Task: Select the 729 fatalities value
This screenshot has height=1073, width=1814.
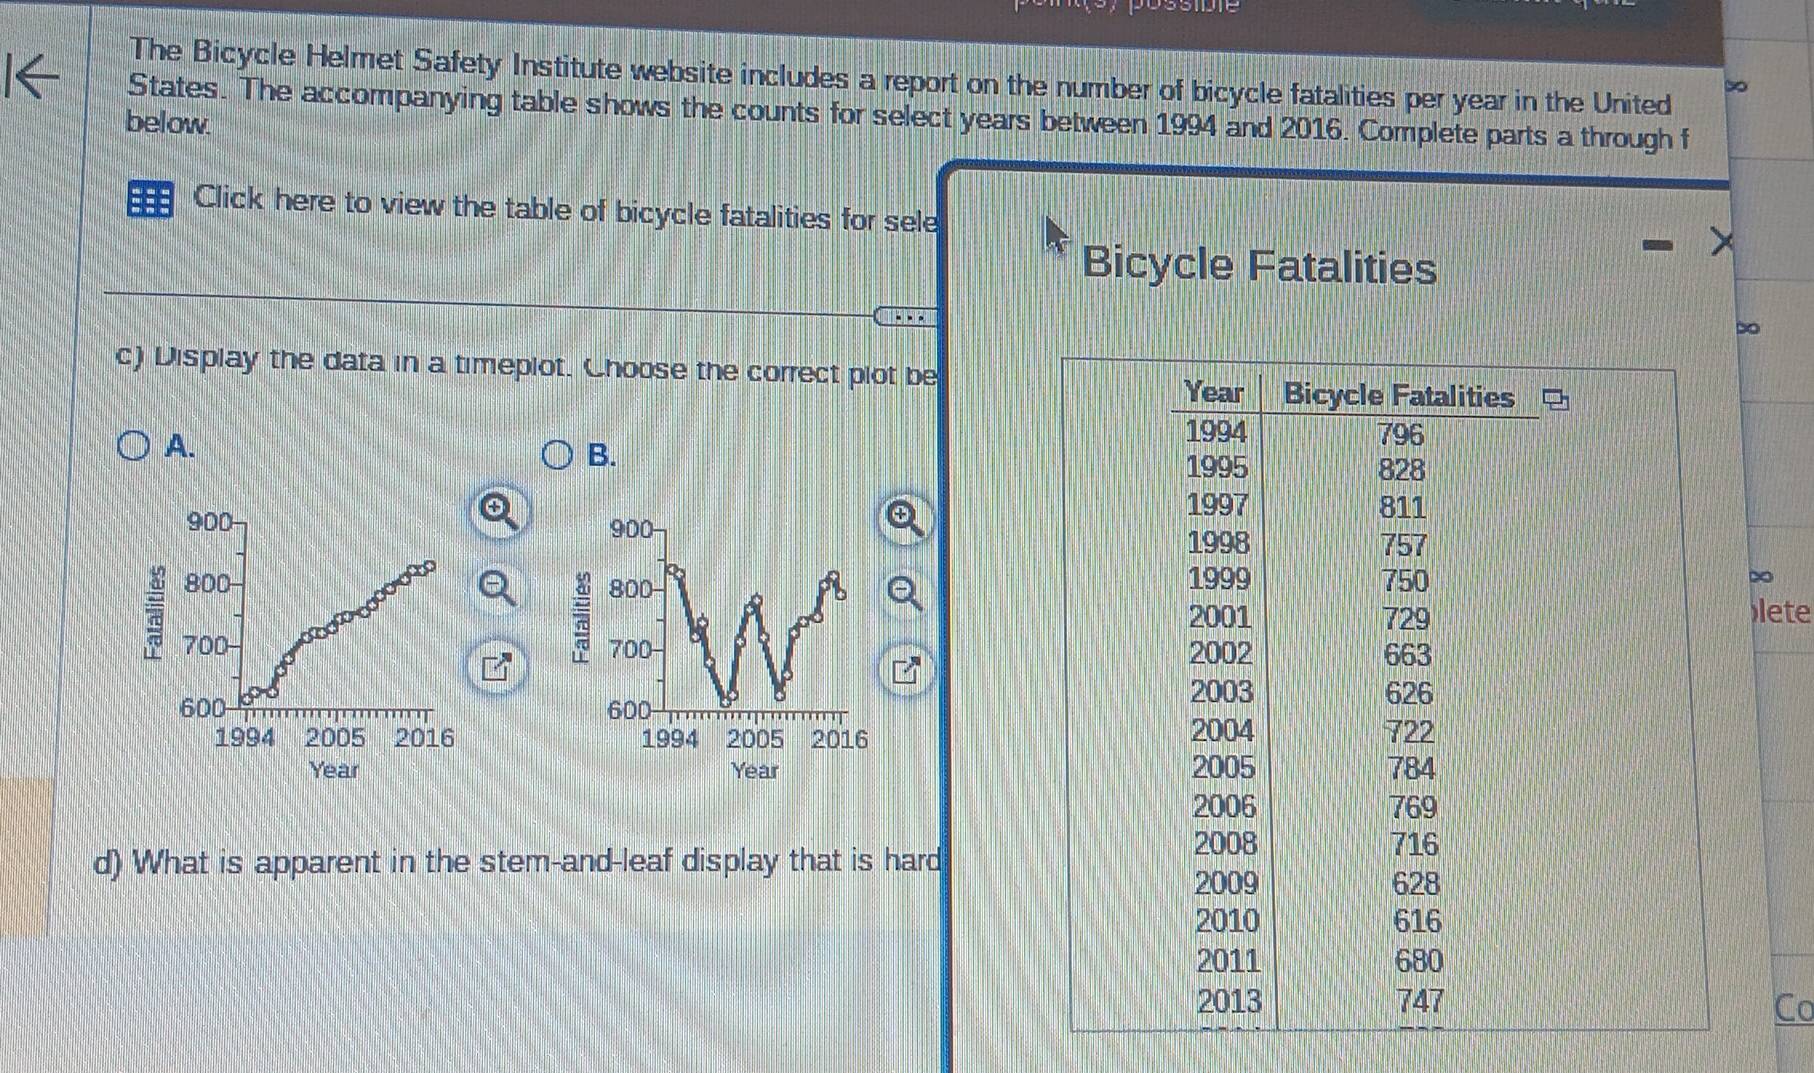Action: [1407, 619]
